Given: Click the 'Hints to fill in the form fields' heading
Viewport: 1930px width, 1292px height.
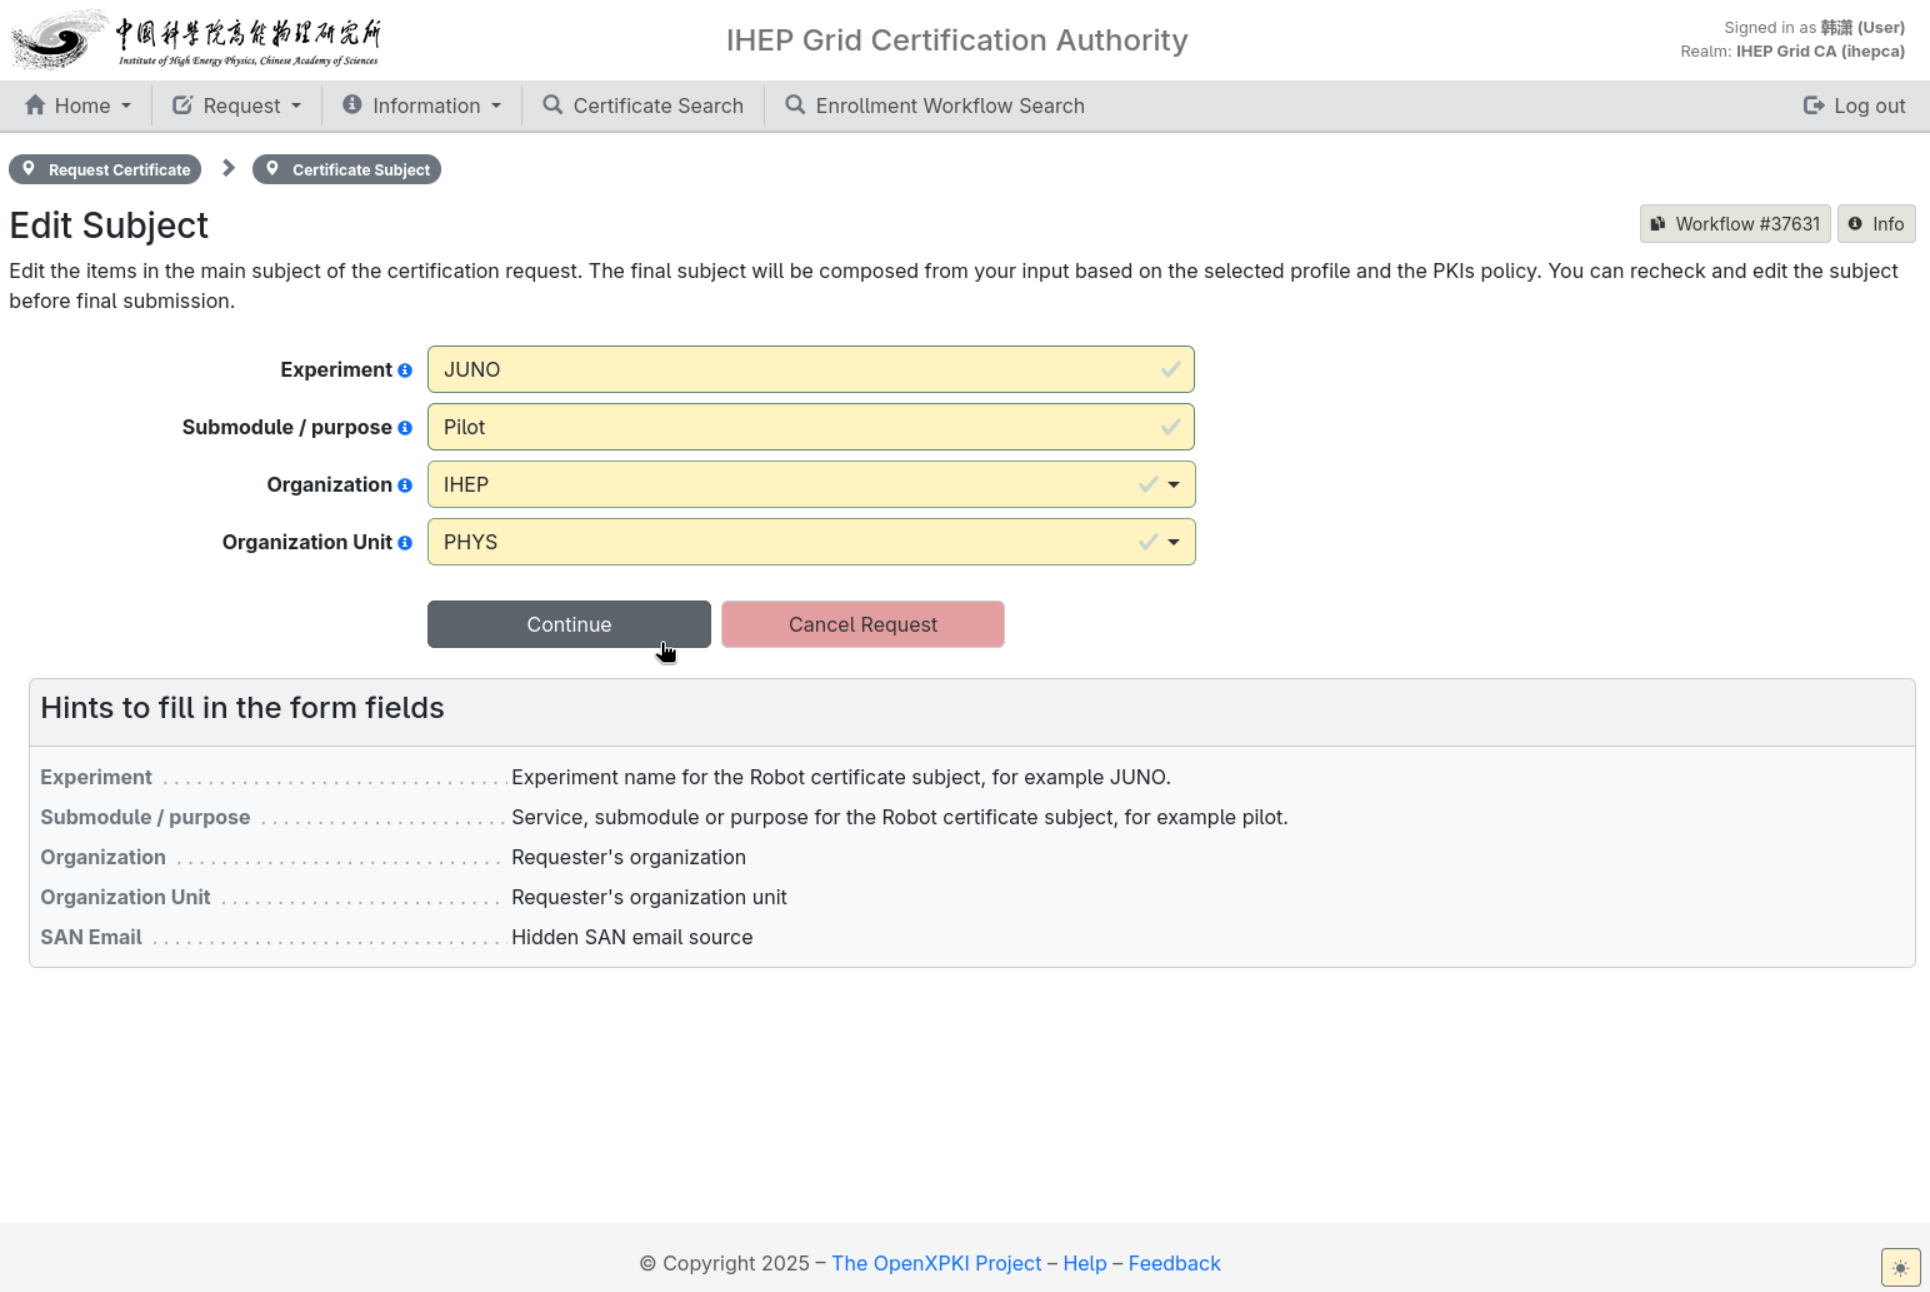Looking at the screenshot, I should (x=242, y=708).
